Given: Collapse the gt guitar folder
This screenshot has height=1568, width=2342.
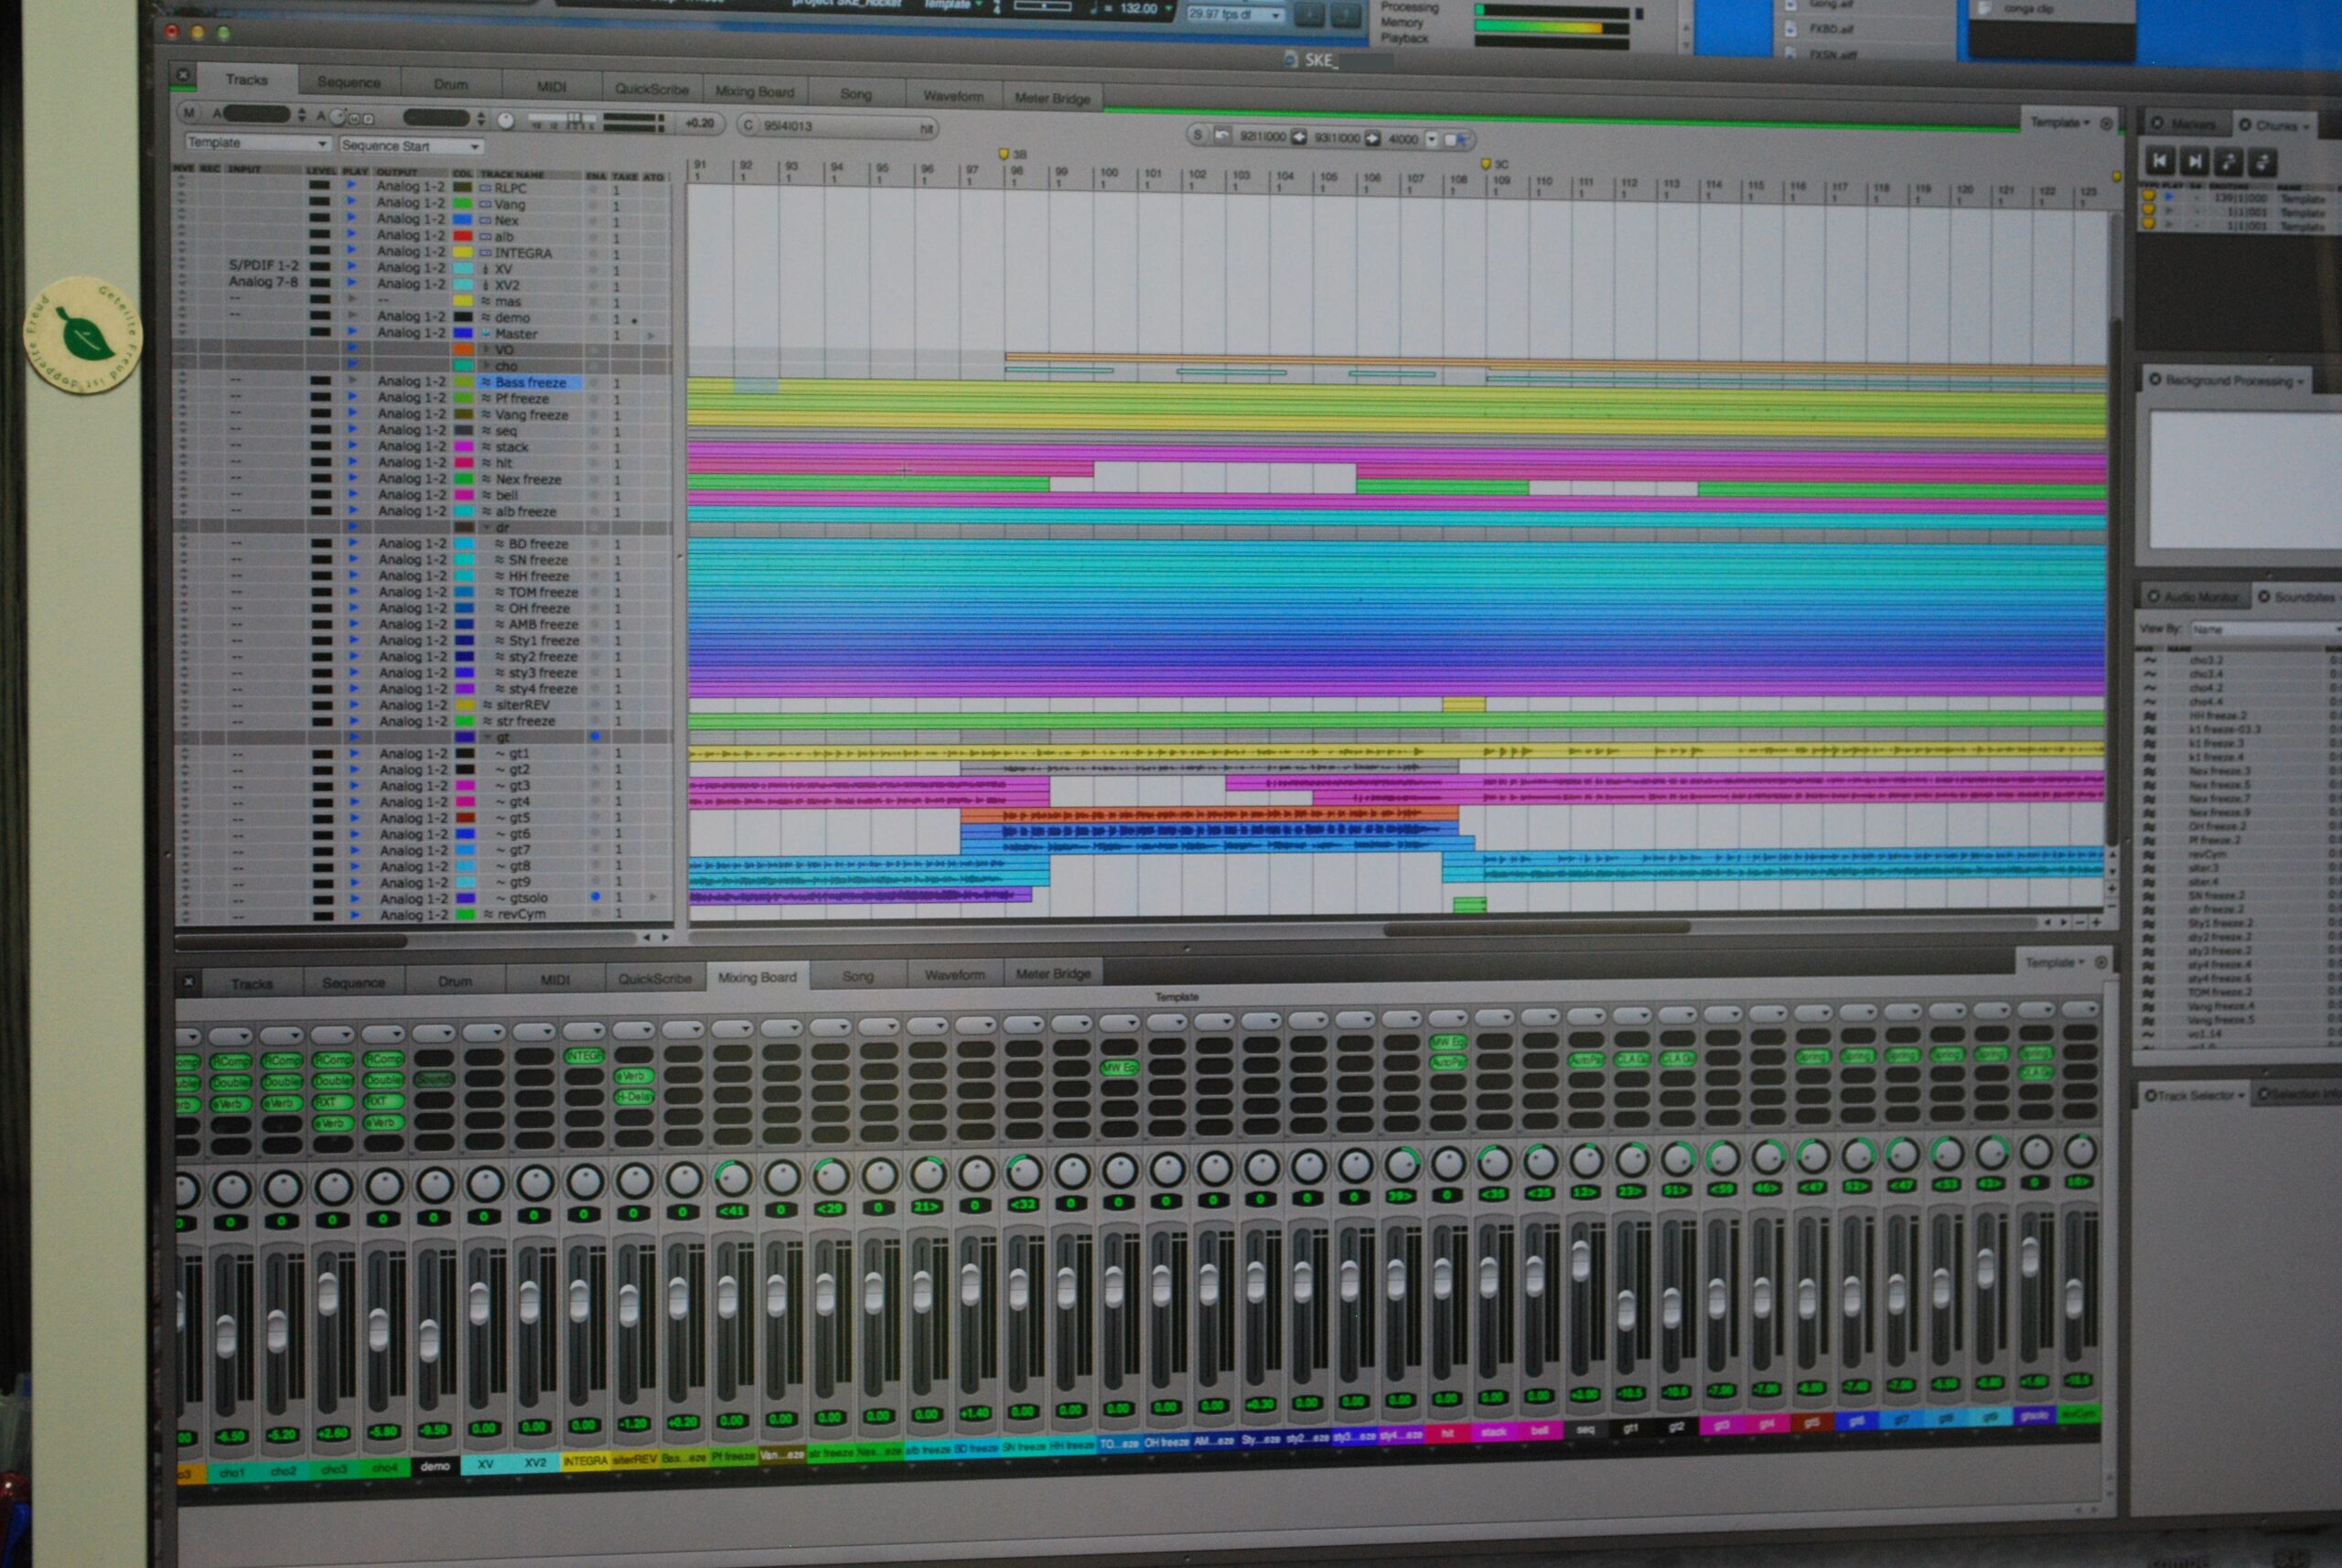Looking at the screenshot, I should [x=488, y=737].
